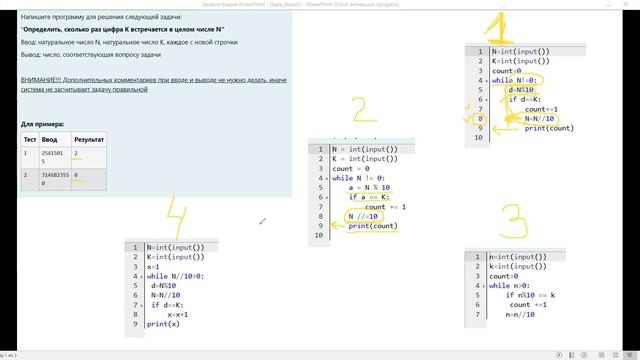Viewport: 640px width, 360px height.
Task: Click result cell '2' of test 1
Action: point(76,153)
